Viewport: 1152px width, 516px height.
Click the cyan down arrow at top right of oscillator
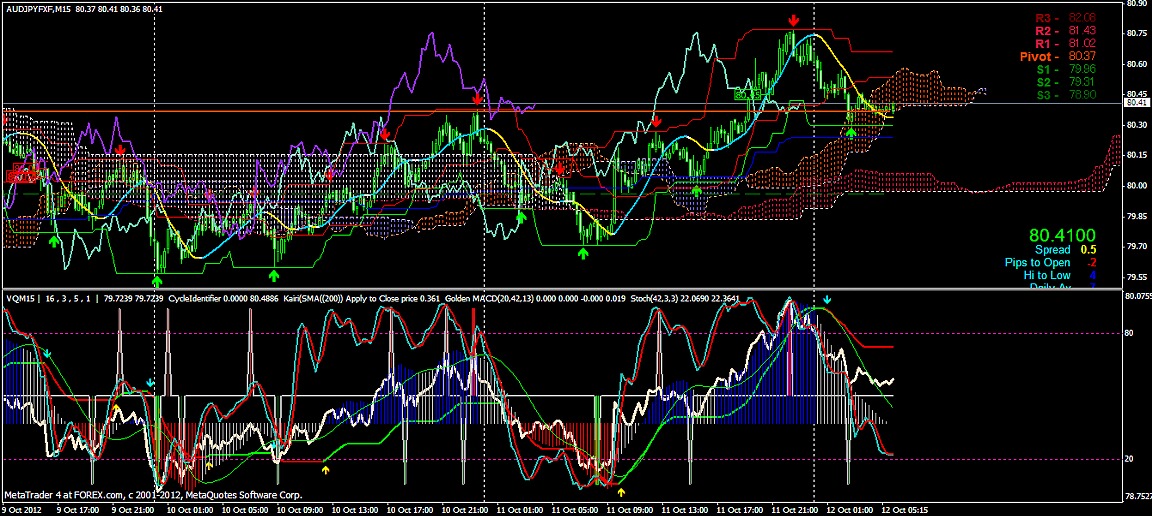click(827, 300)
